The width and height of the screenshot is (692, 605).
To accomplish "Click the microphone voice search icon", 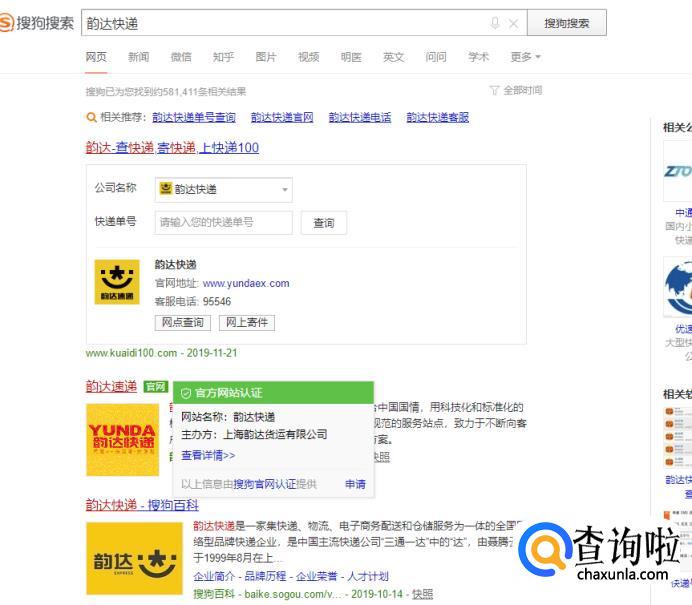I will [495, 23].
